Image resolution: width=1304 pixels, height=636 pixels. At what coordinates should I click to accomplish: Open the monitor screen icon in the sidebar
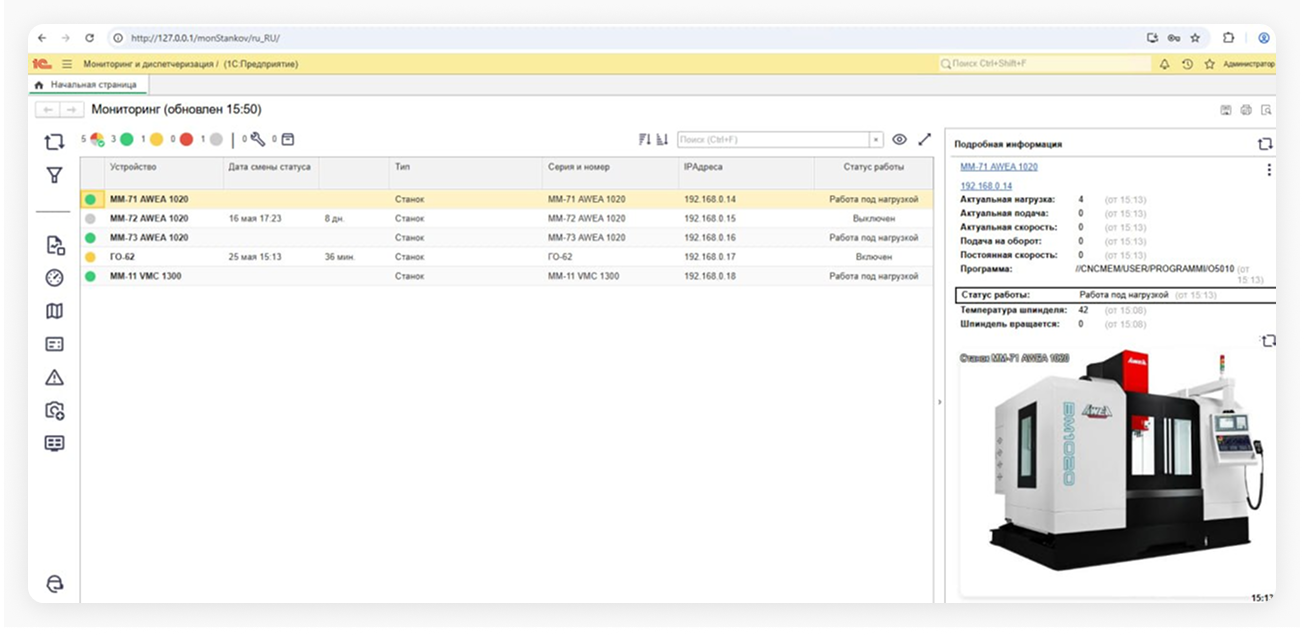pos(55,443)
